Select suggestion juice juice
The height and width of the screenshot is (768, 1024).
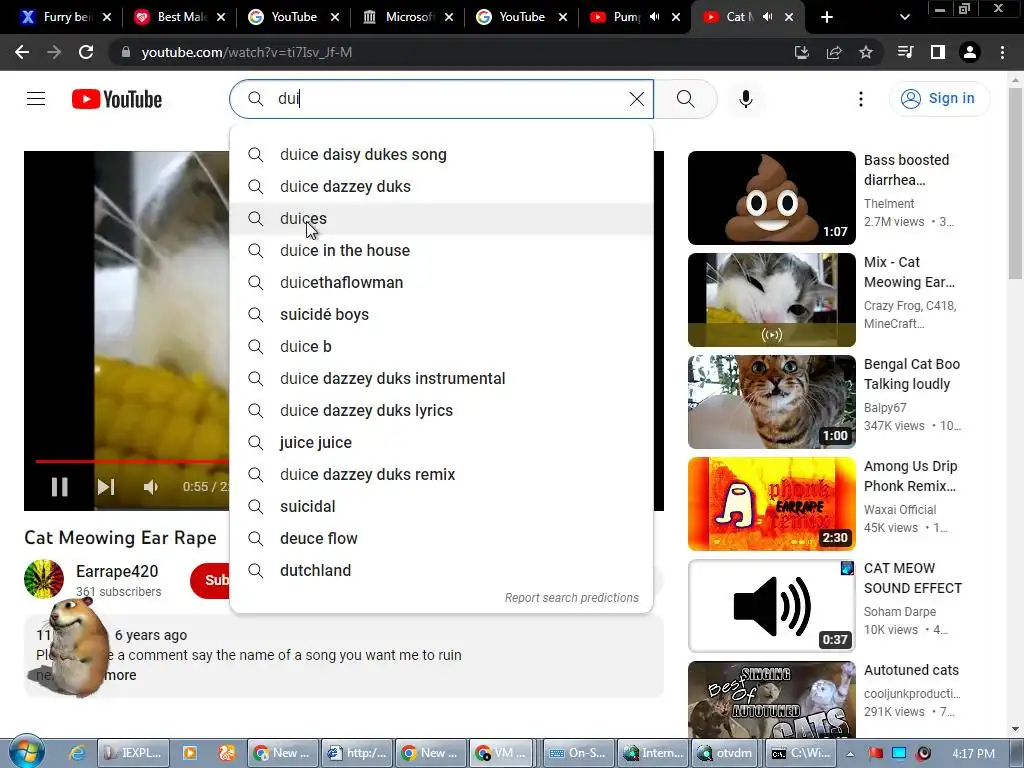[441, 442]
